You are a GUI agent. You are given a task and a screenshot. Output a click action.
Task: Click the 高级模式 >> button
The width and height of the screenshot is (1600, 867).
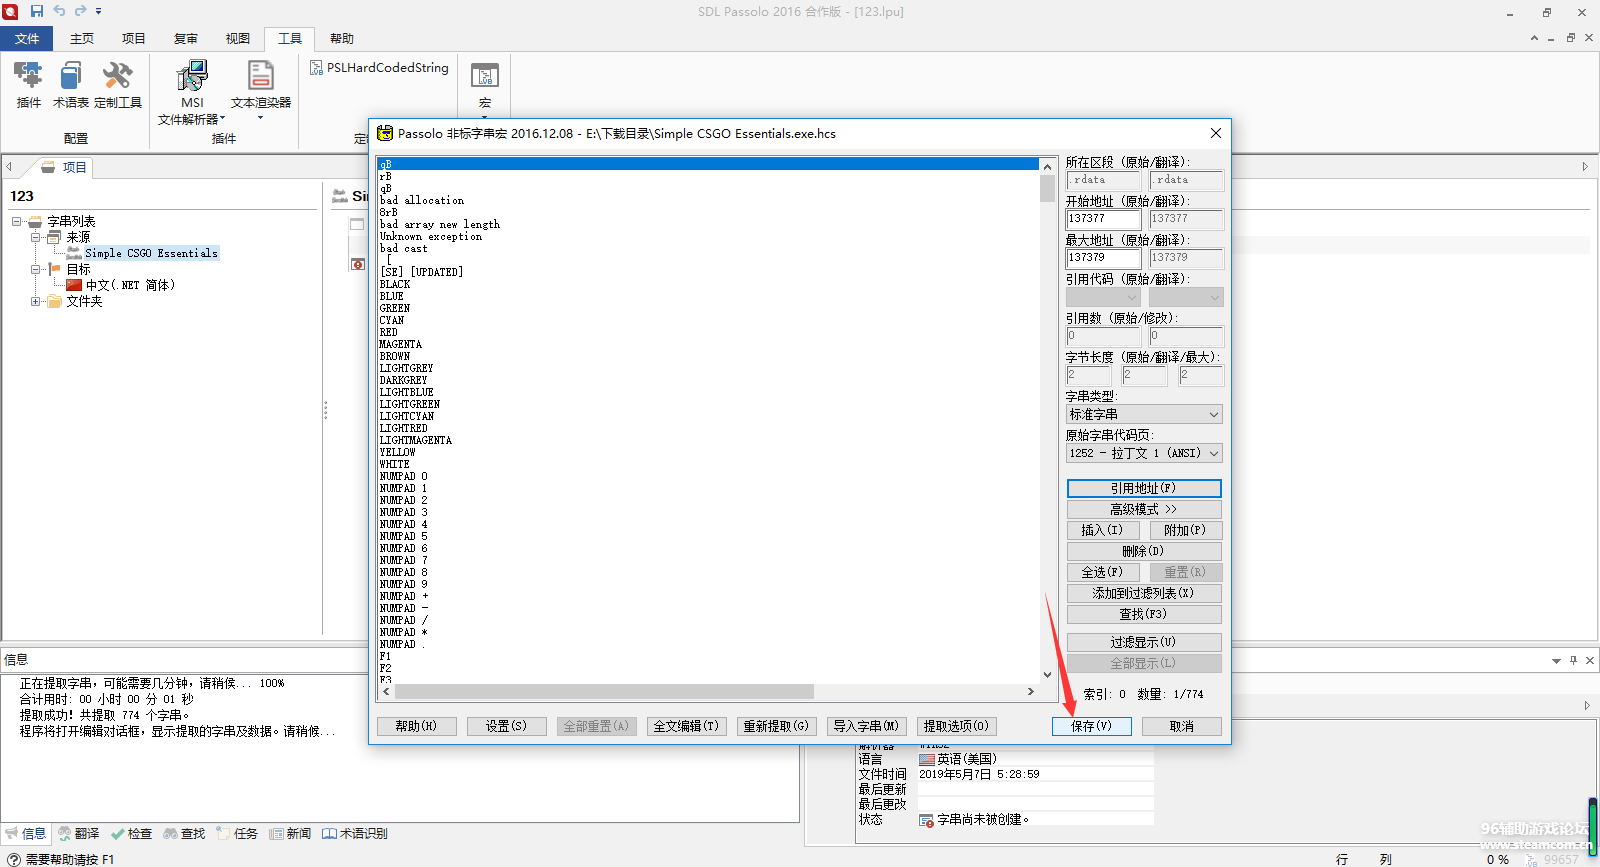click(x=1144, y=509)
